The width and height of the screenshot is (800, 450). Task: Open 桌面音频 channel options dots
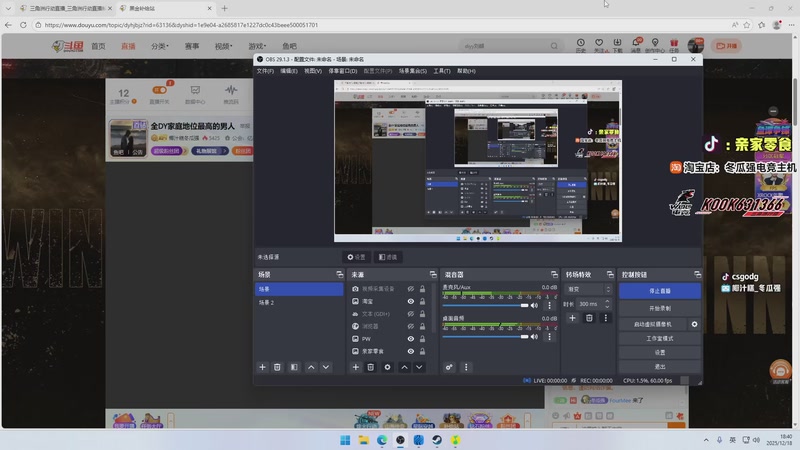pos(549,337)
